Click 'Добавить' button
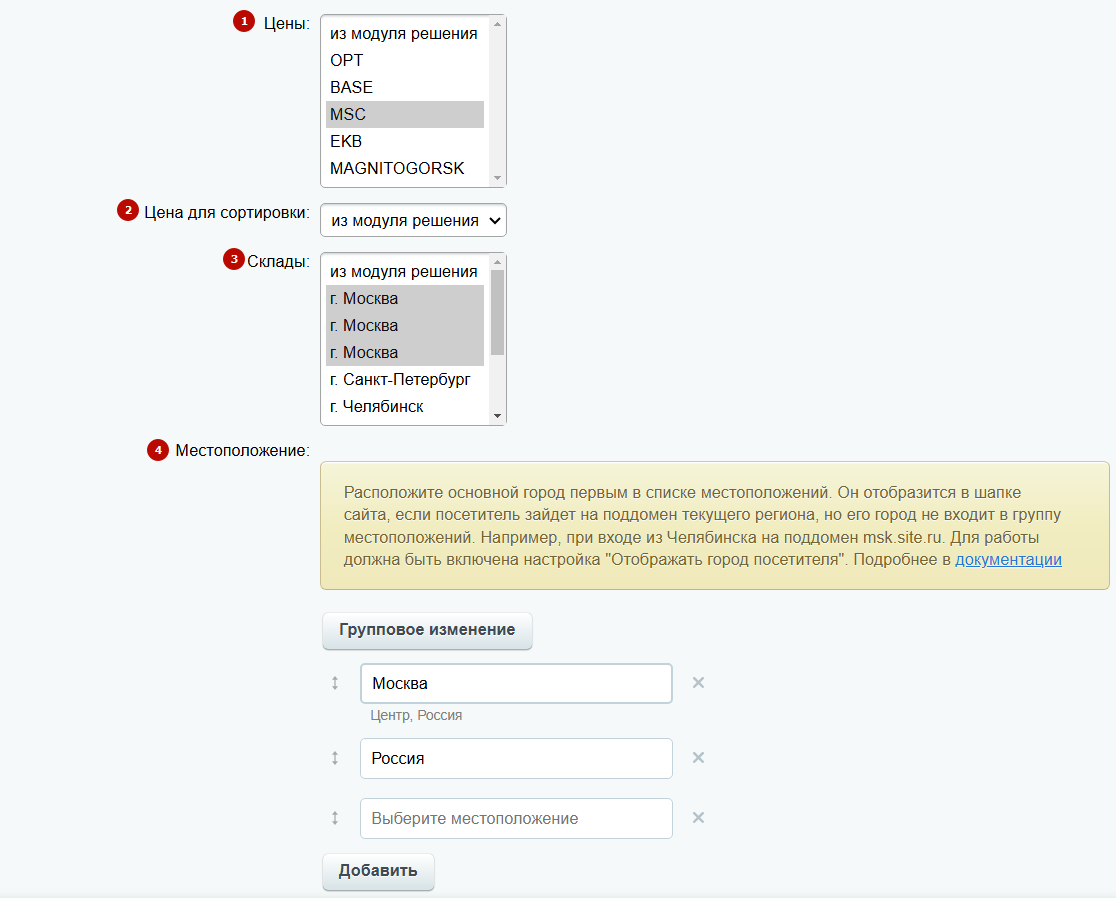1116x898 pixels. [378, 872]
